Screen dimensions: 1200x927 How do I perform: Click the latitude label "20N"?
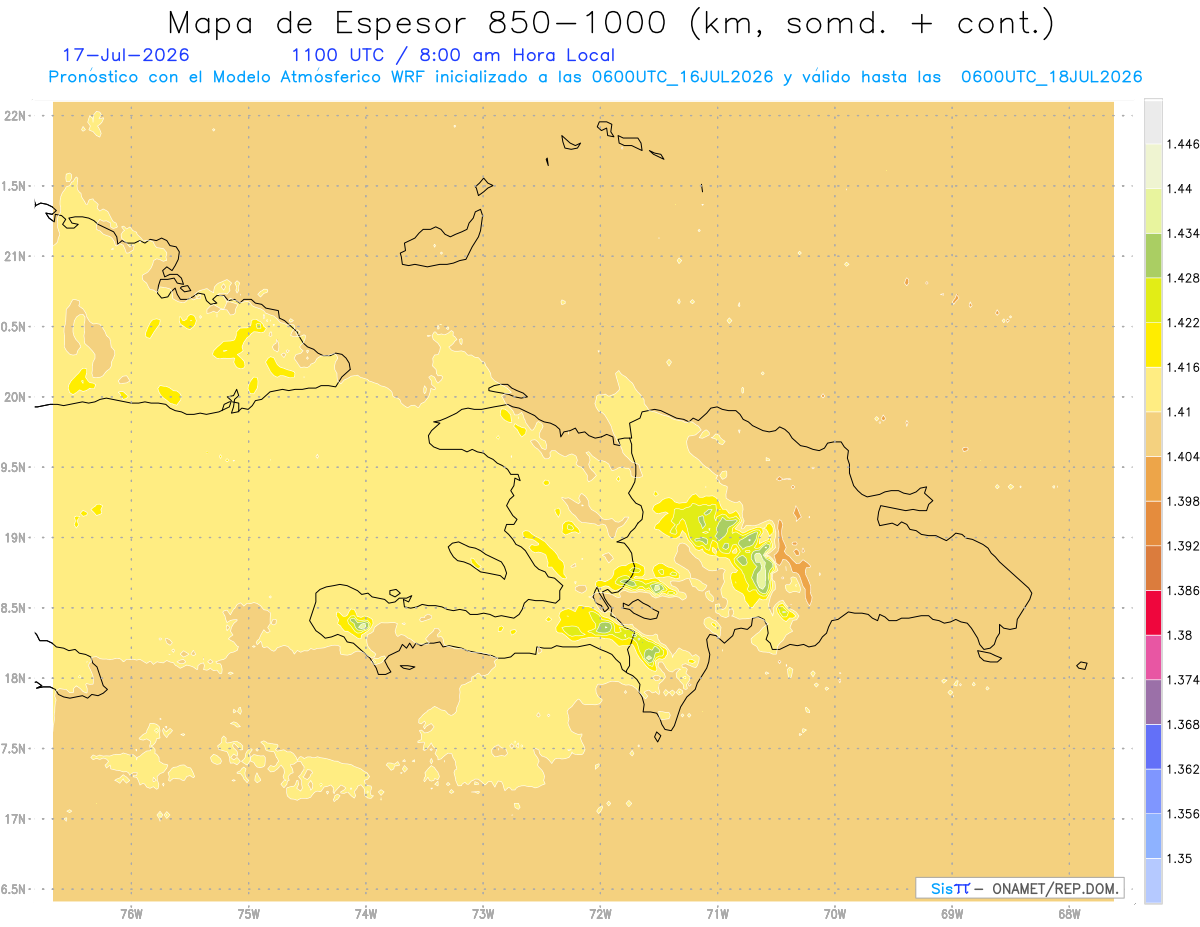pyautogui.click(x=17, y=397)
